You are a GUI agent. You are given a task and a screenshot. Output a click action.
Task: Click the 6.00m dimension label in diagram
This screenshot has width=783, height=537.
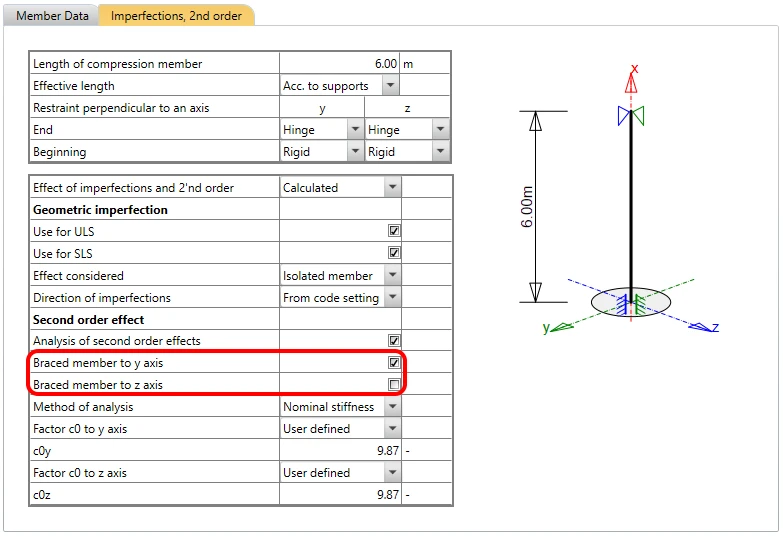click(526, 207)
